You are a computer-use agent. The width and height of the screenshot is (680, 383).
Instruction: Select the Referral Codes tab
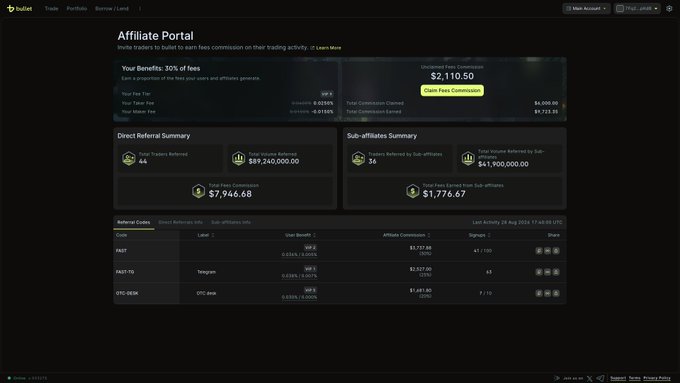tap(134, 222)
